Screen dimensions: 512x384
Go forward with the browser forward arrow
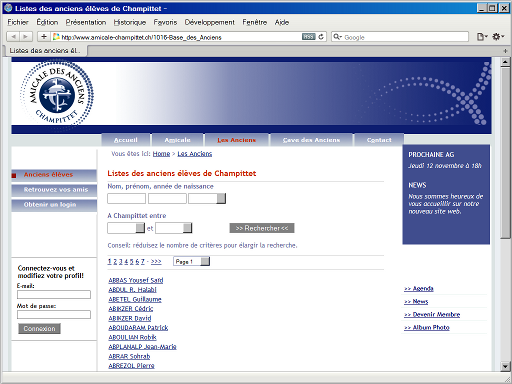pos(26,36)
